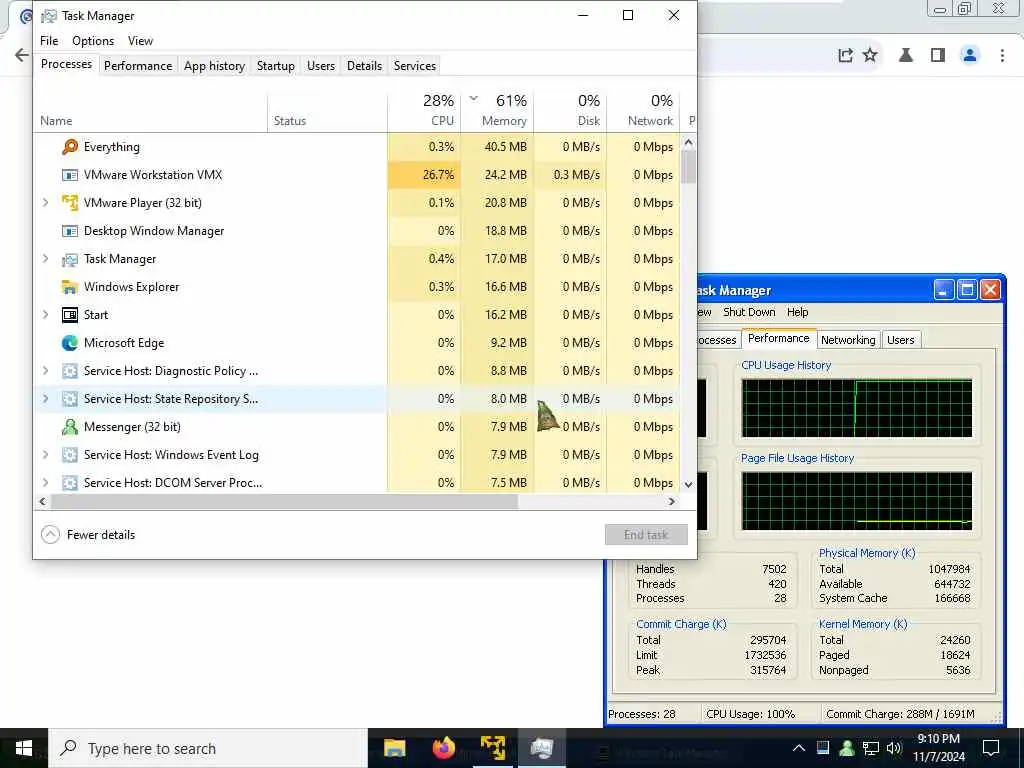Expand the Task Manager process group
This screenshot has width=1024, height=768.
(46, 259)
